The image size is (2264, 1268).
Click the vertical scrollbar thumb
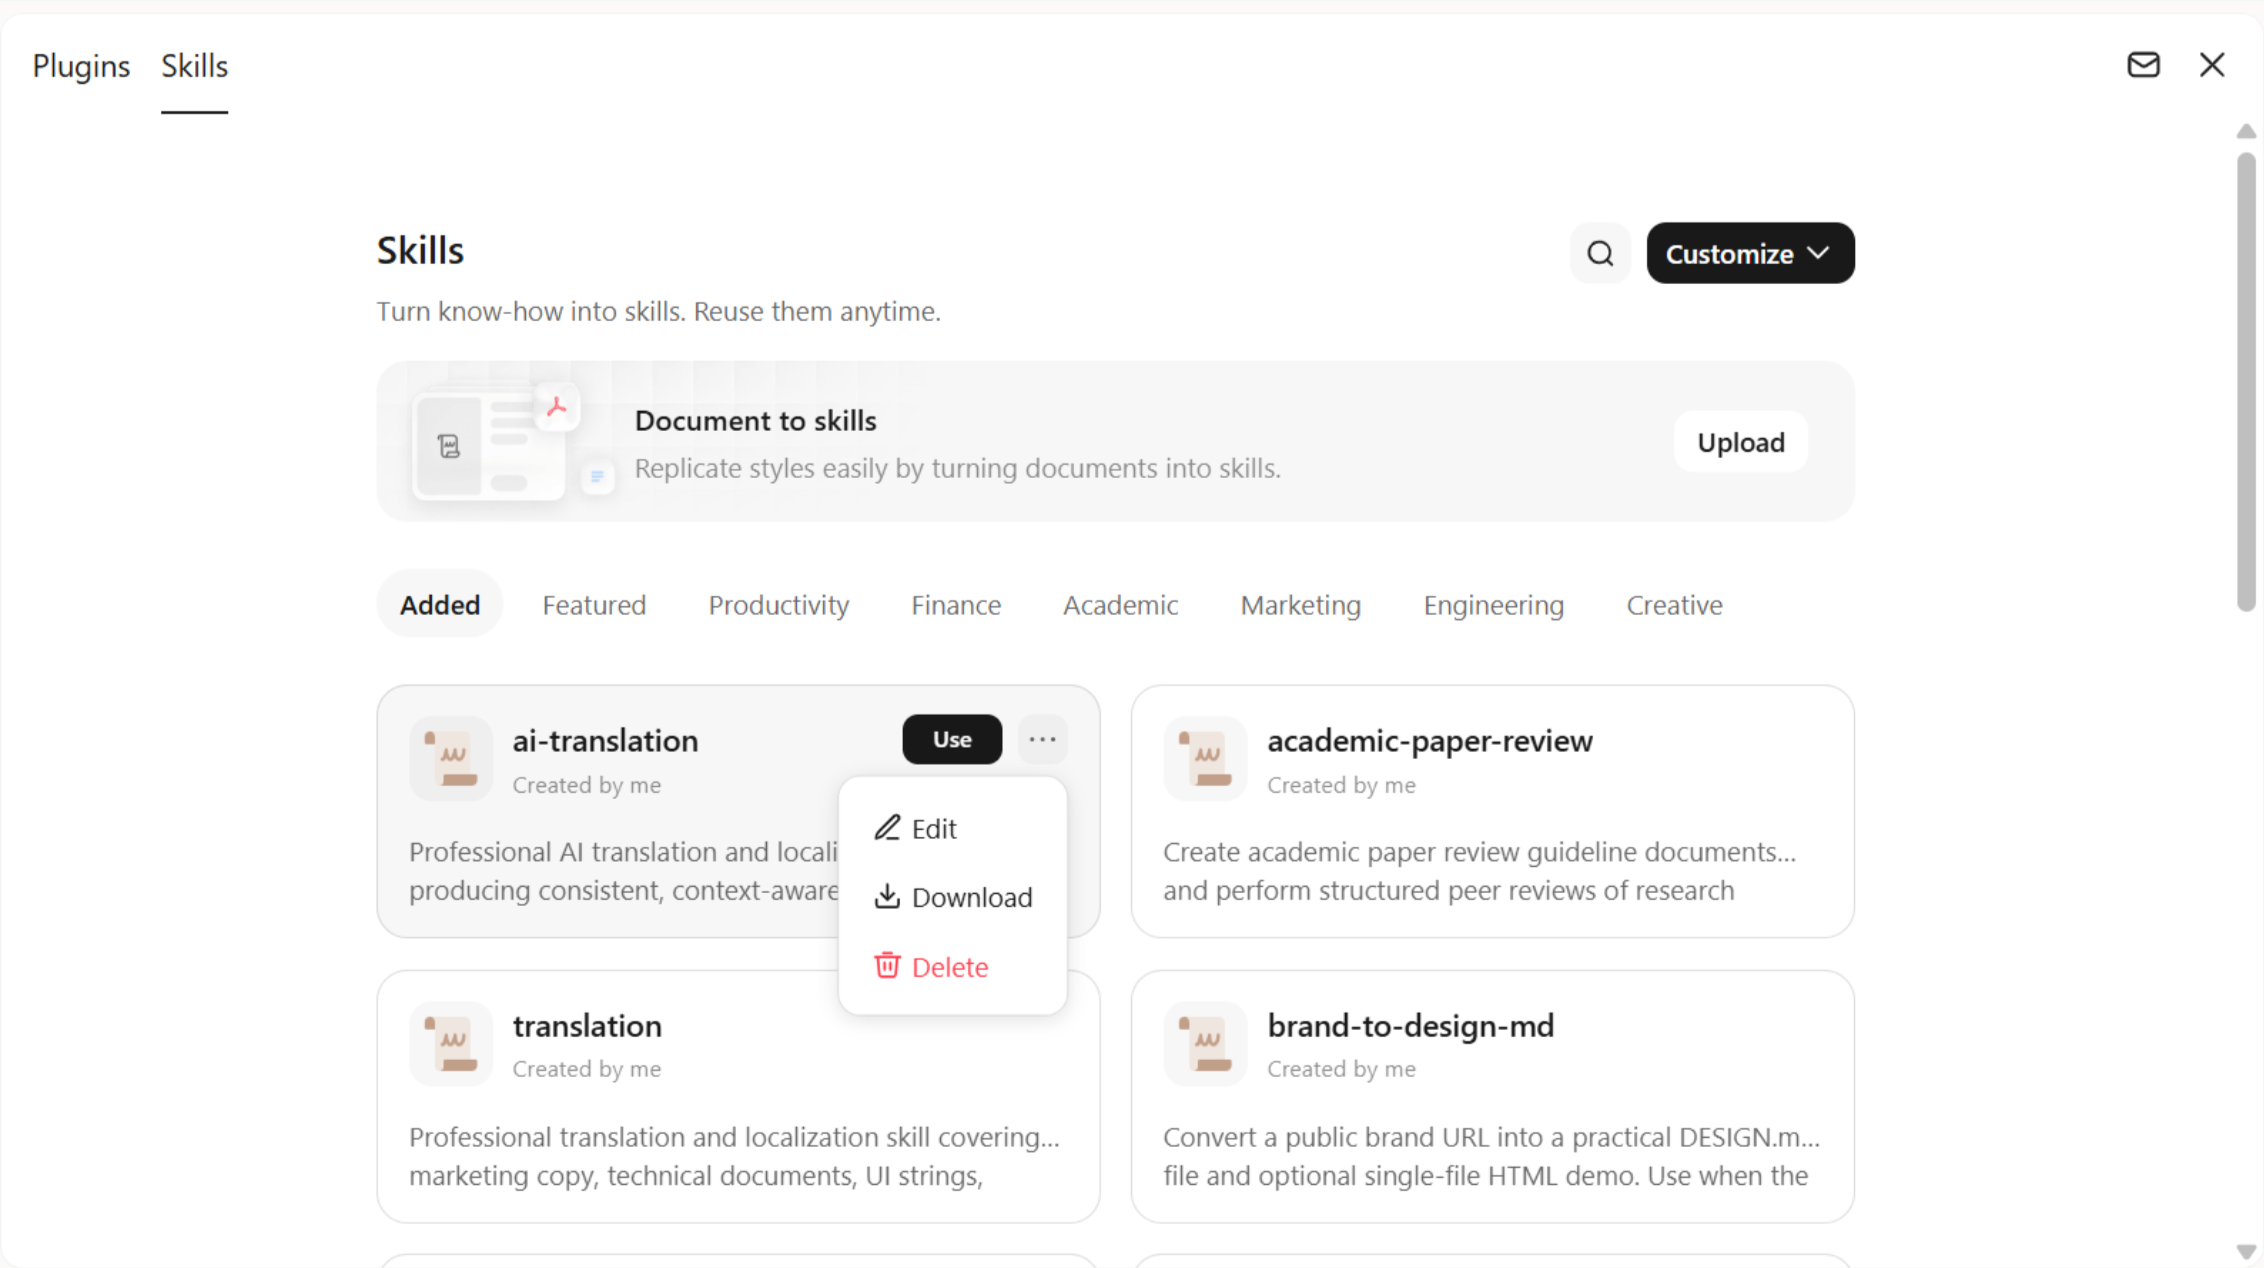2245,380
